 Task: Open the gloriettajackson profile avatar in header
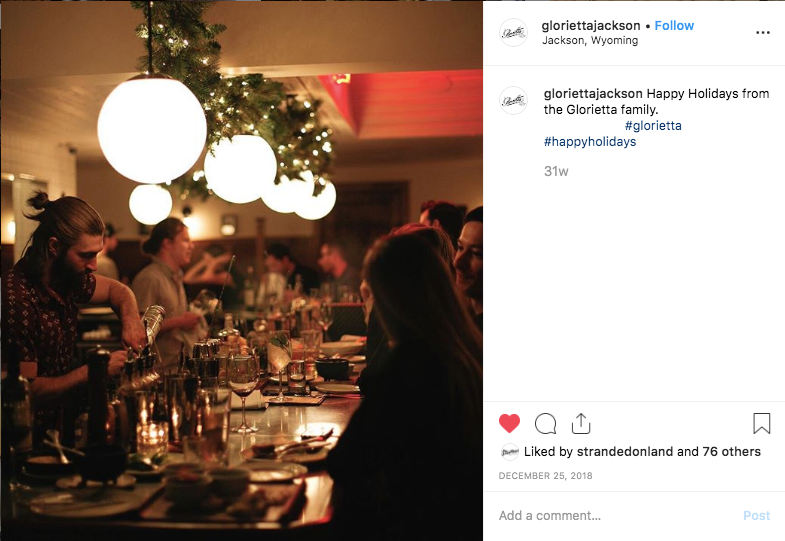513,33
